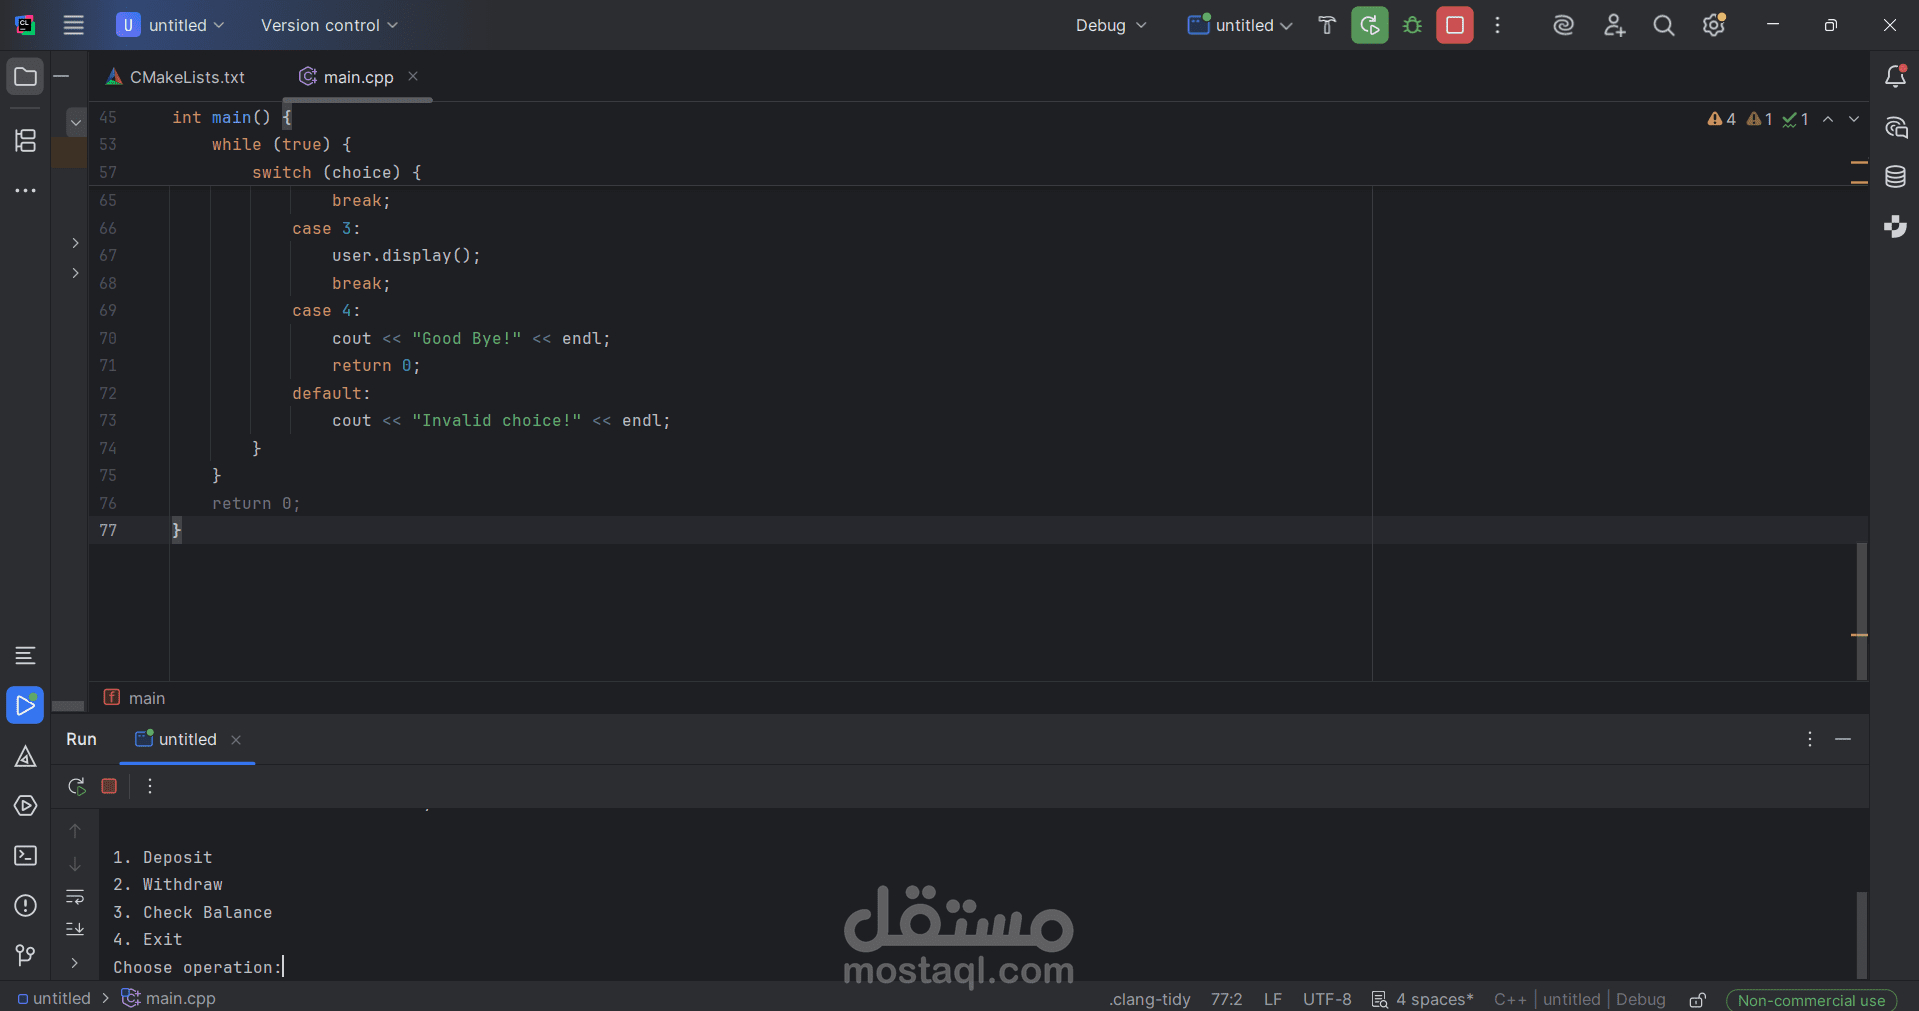The height and width of the screenshot is (1011, 1919).
Task: Change LF line separator
Action: 1273,999
